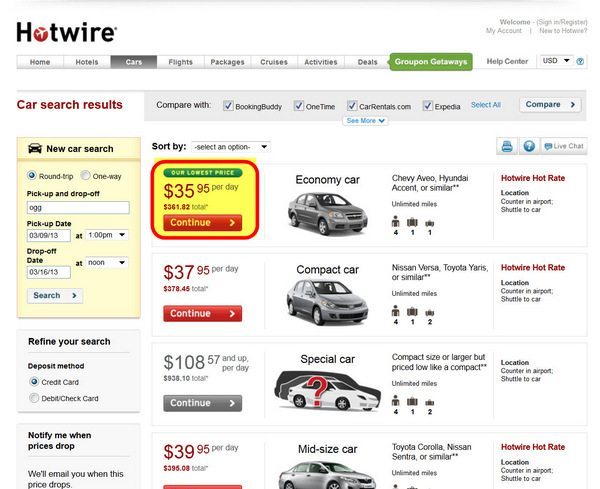Viewport: 600px width, 489px height.
Task: Open help via the blue question mark icon
Action: [x=529, y=146]
